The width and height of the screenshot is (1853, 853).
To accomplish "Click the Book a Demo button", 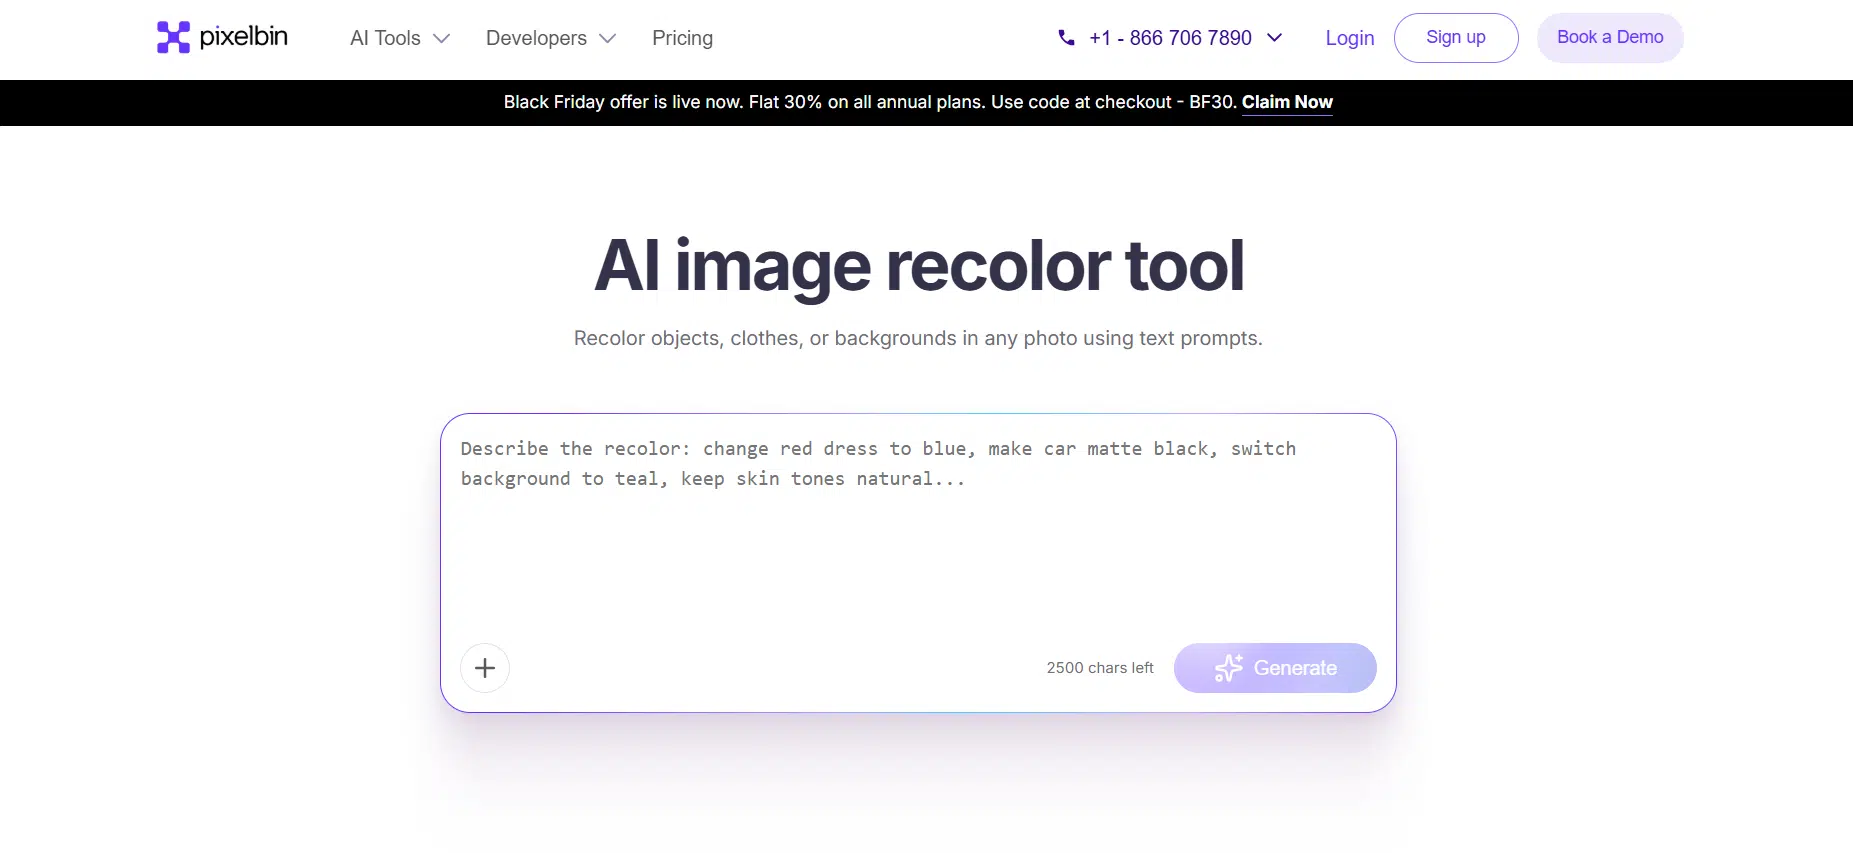I will point(1609,38).
